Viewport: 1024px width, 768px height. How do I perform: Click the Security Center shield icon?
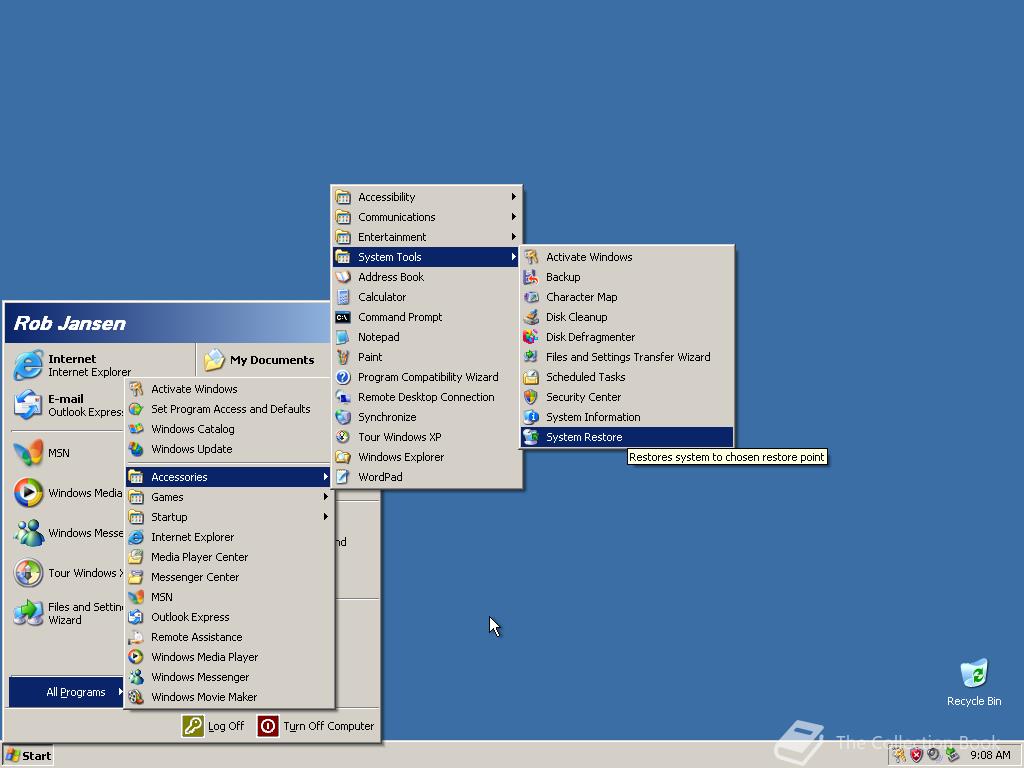click(531, 397)
